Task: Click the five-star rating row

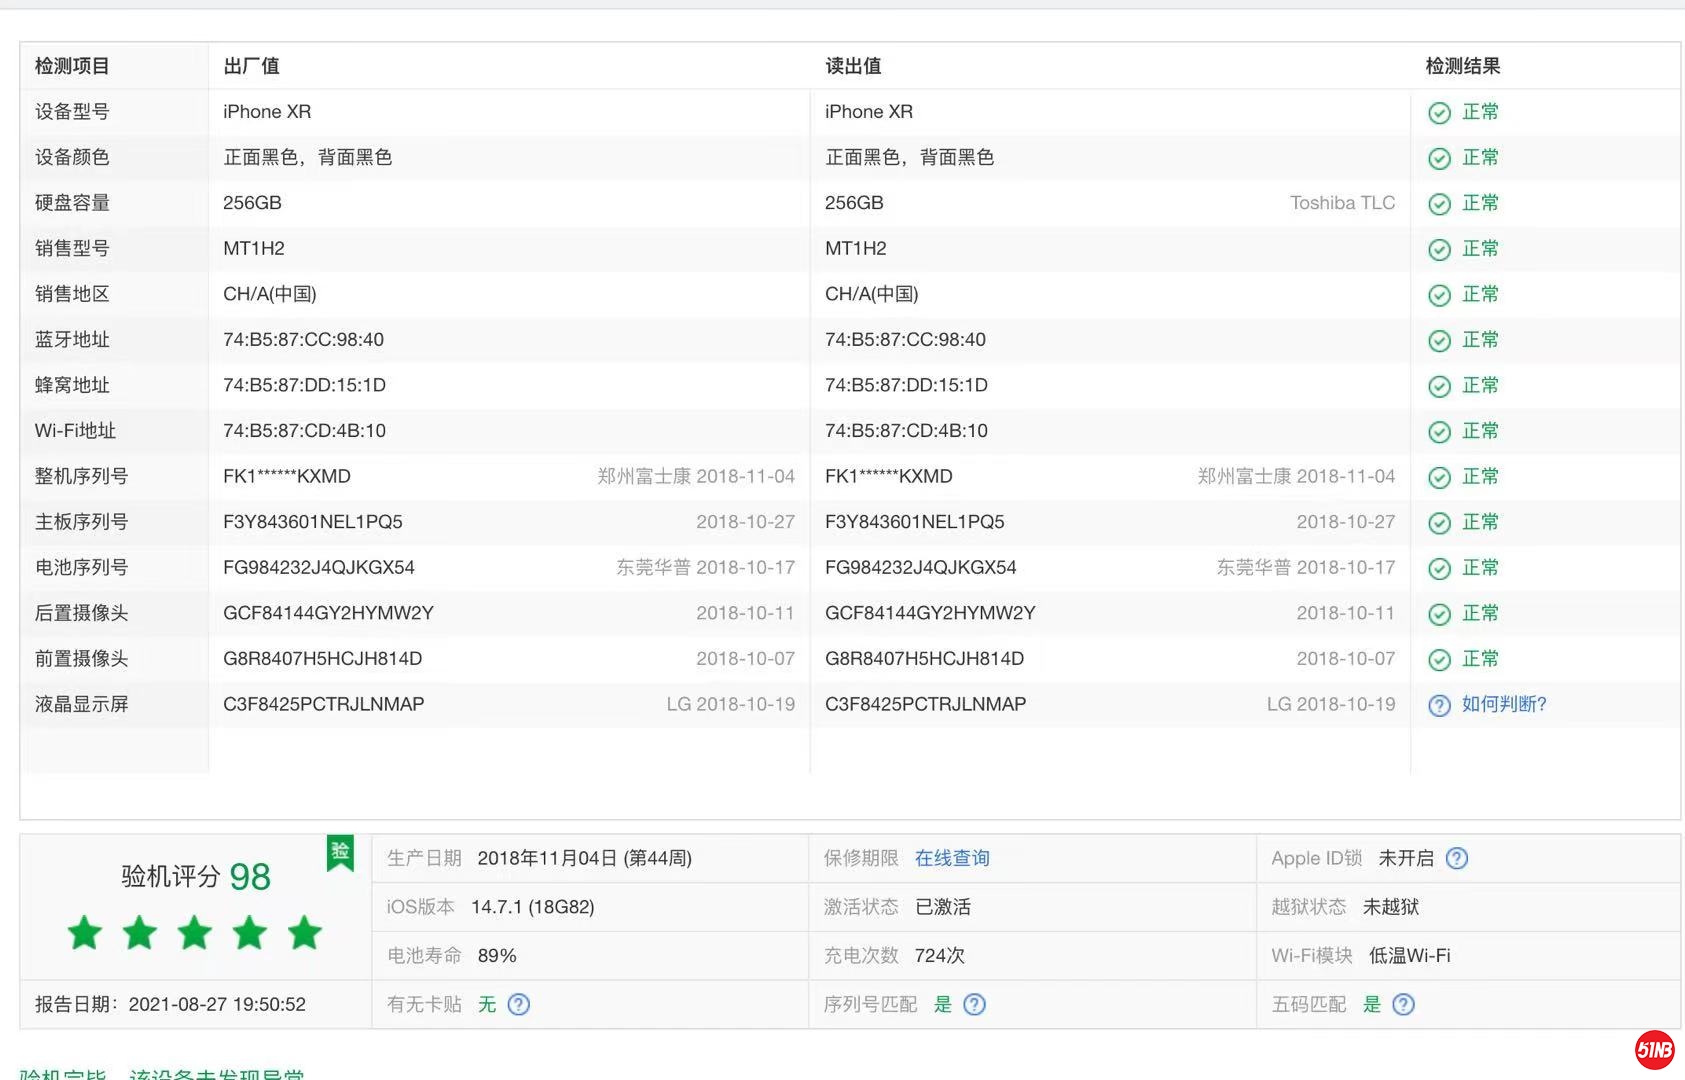Action: coord(195,934)
